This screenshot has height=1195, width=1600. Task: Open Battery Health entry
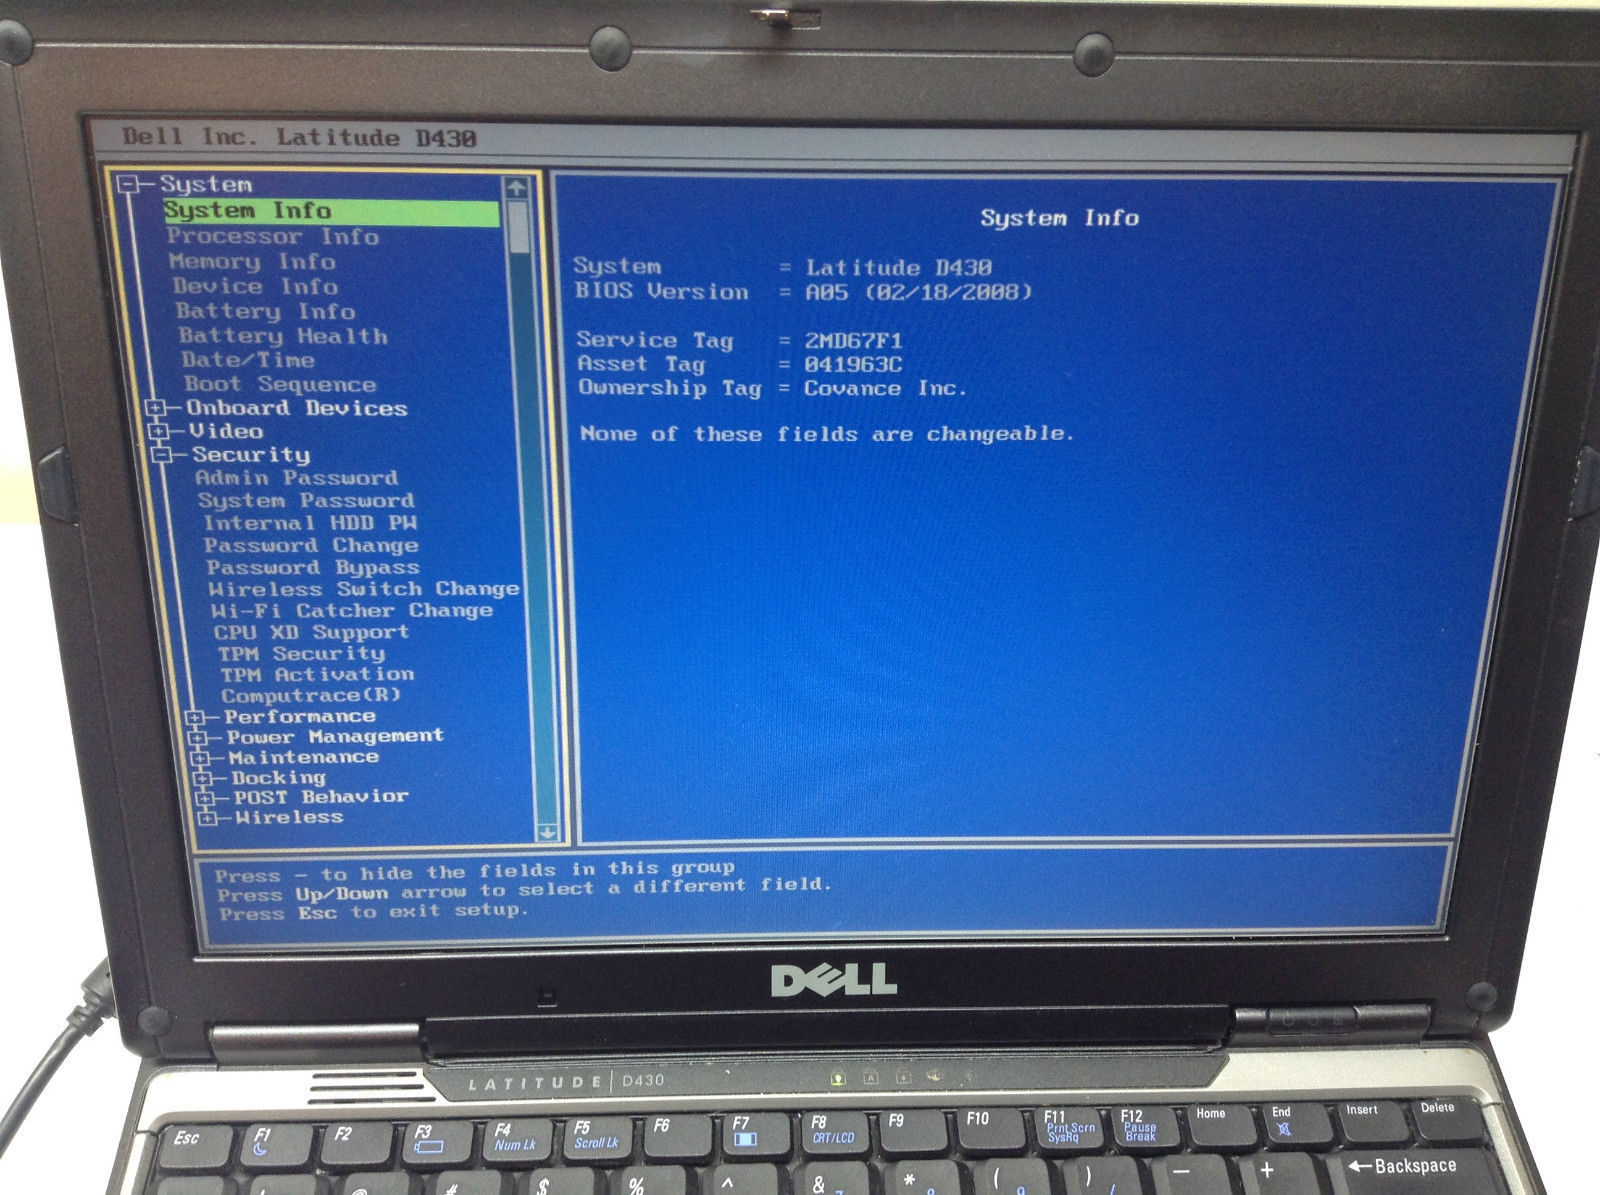pos(283,337)
